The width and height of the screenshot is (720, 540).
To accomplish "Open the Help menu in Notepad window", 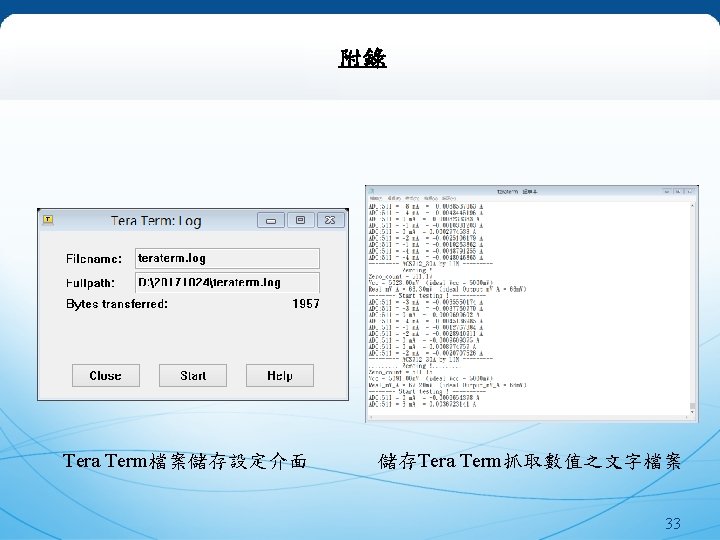I will pos(449,198).
